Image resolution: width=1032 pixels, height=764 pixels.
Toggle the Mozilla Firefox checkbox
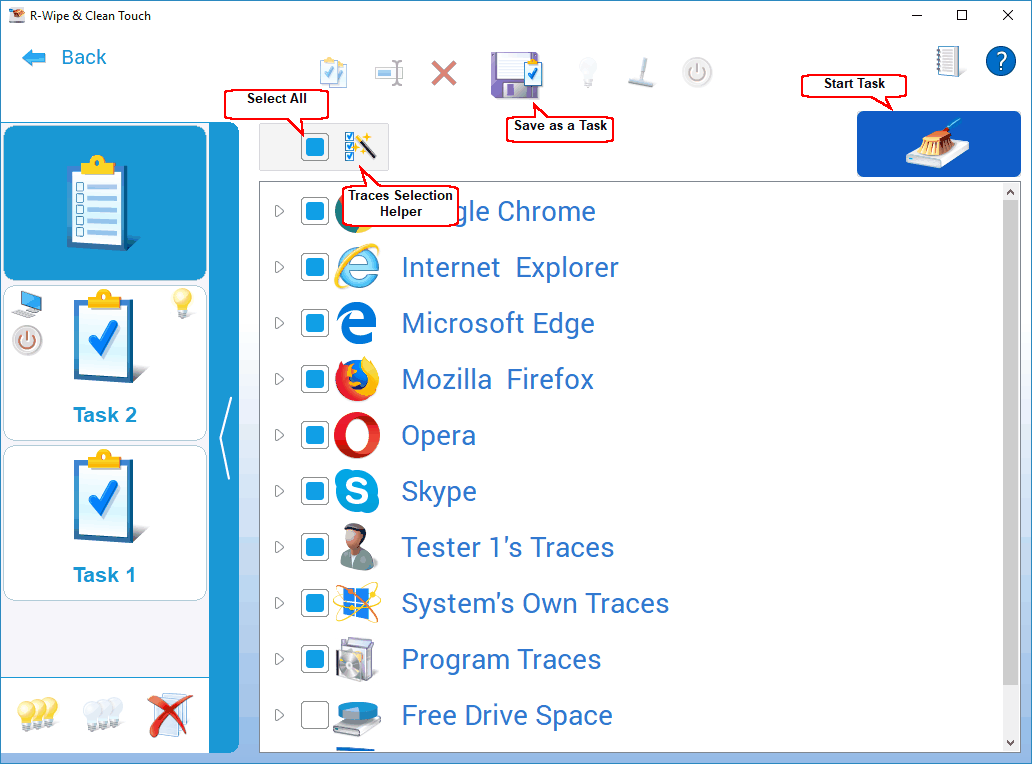click(315, 379)
